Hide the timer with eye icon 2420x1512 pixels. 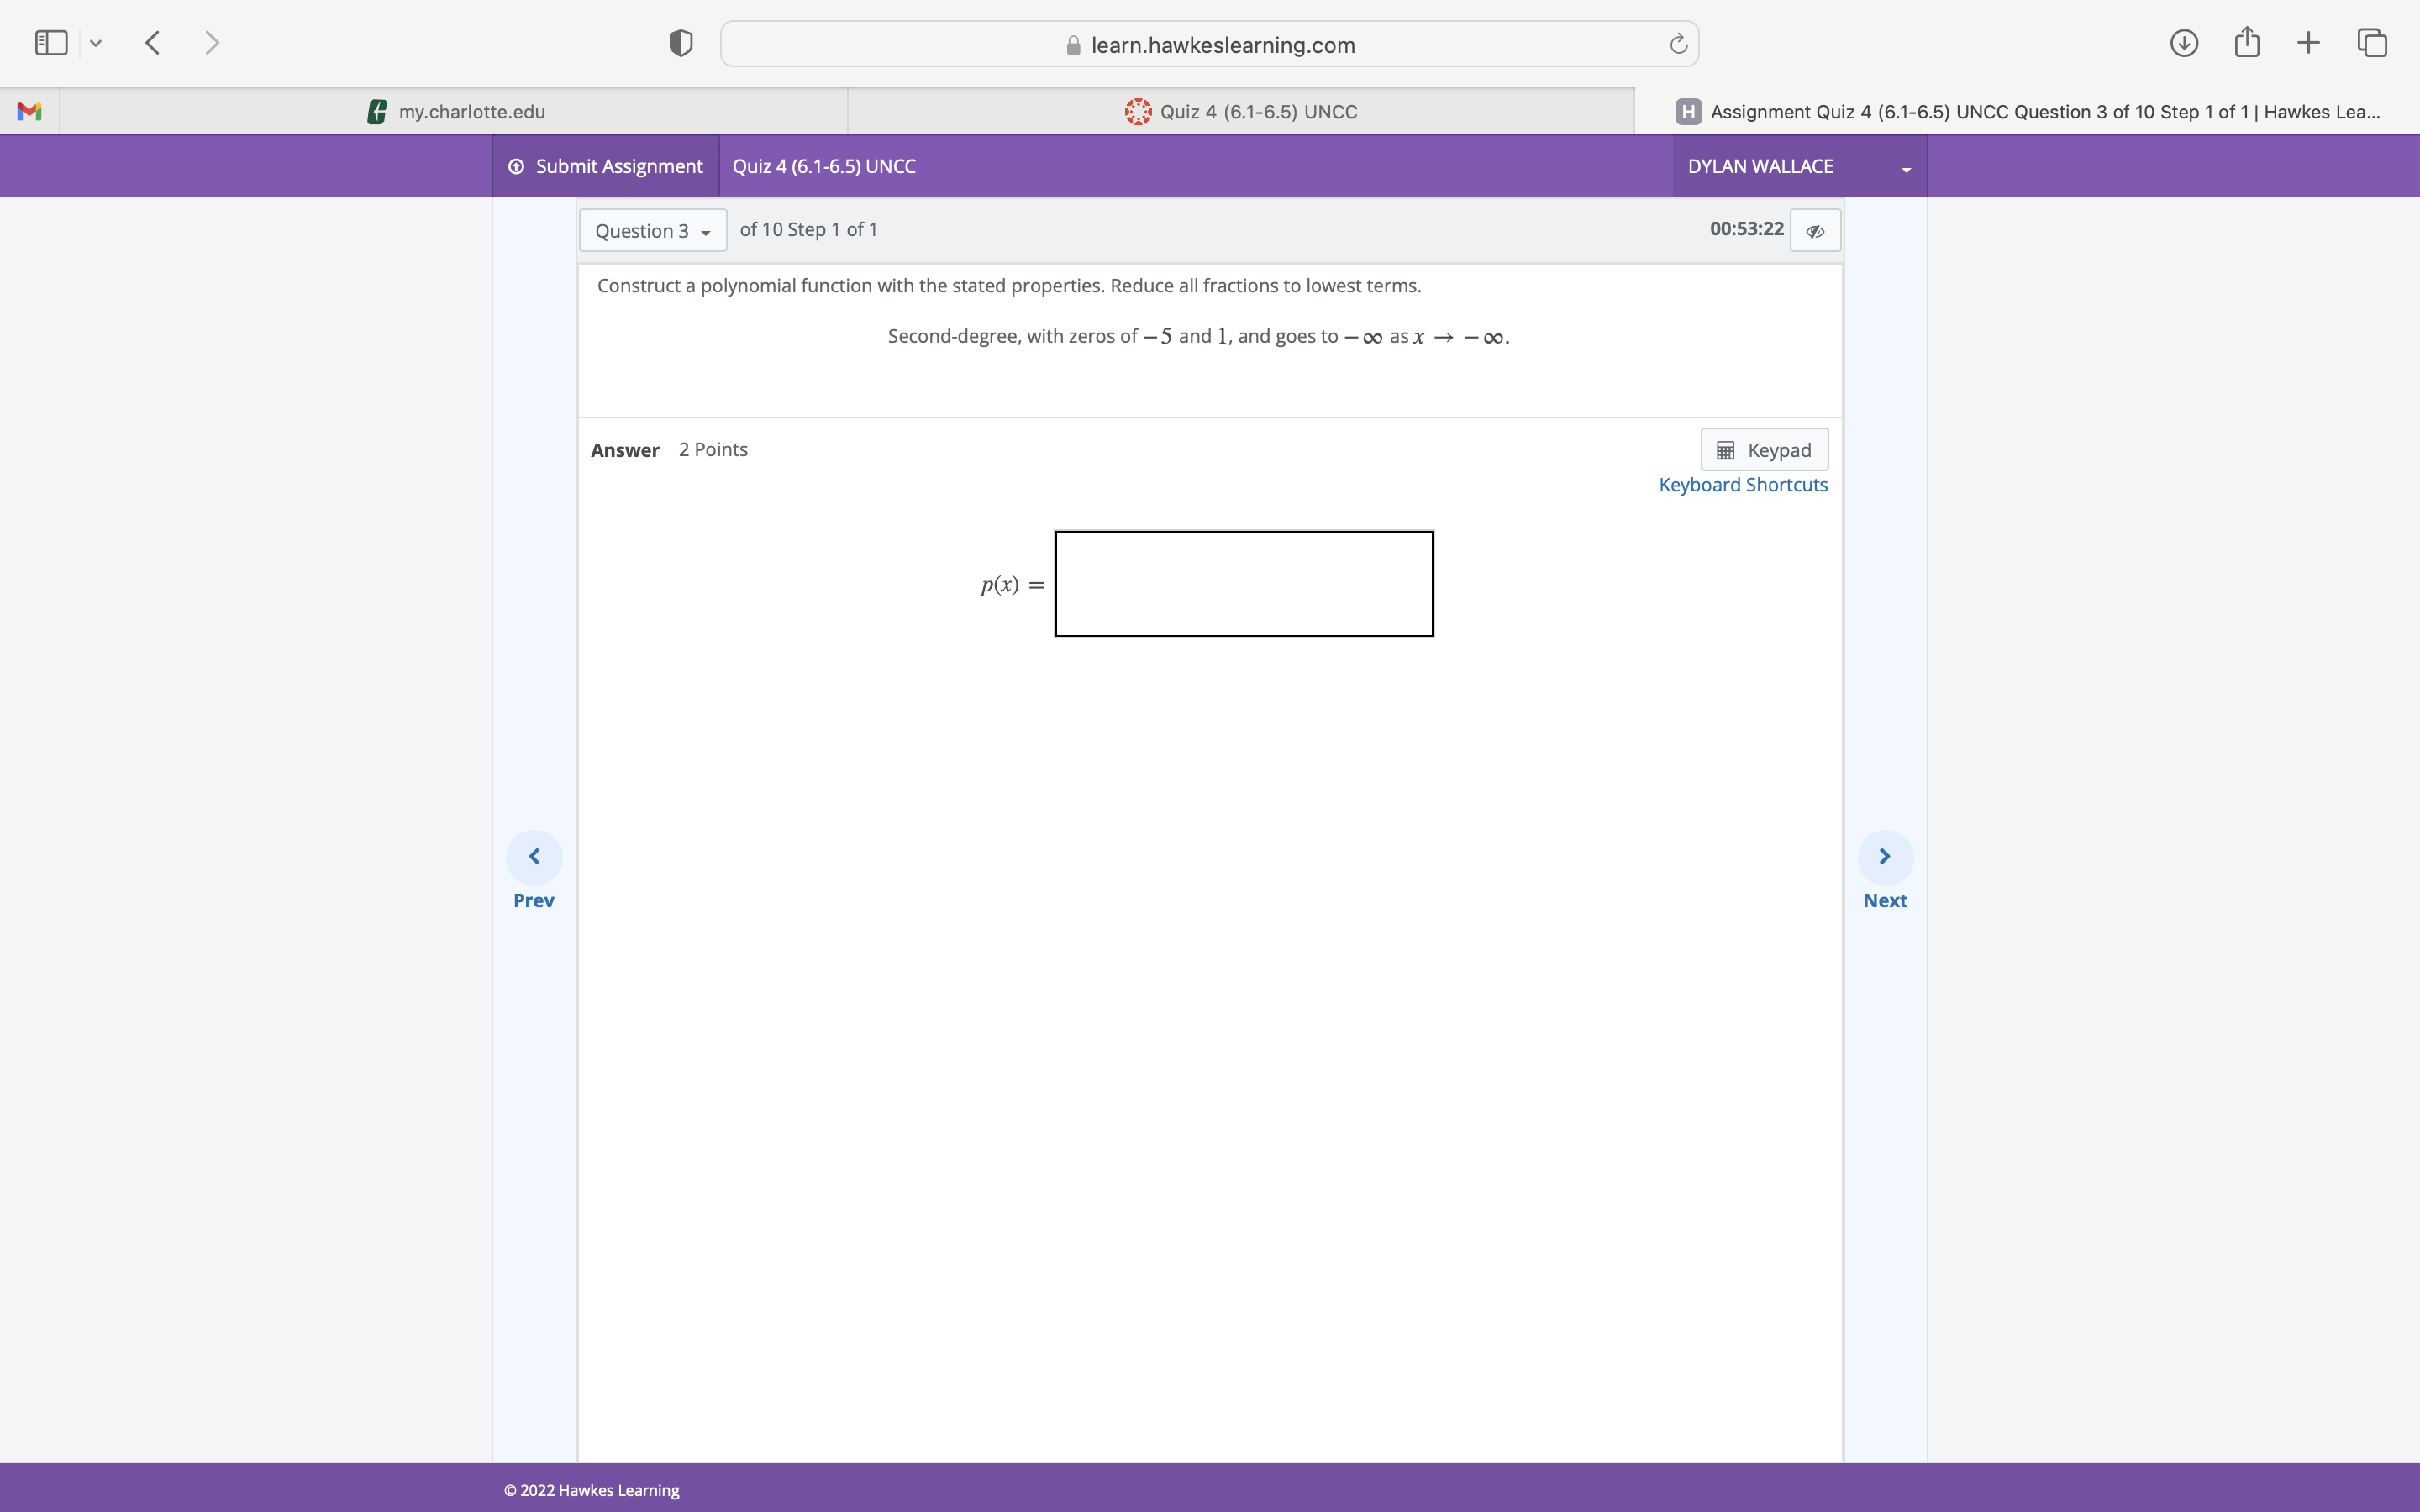click(1815, 231)
